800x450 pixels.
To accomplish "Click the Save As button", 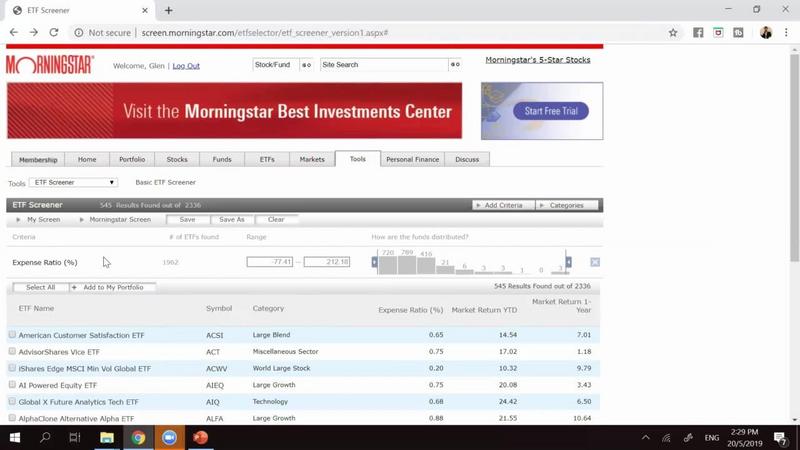I will 232,219.
